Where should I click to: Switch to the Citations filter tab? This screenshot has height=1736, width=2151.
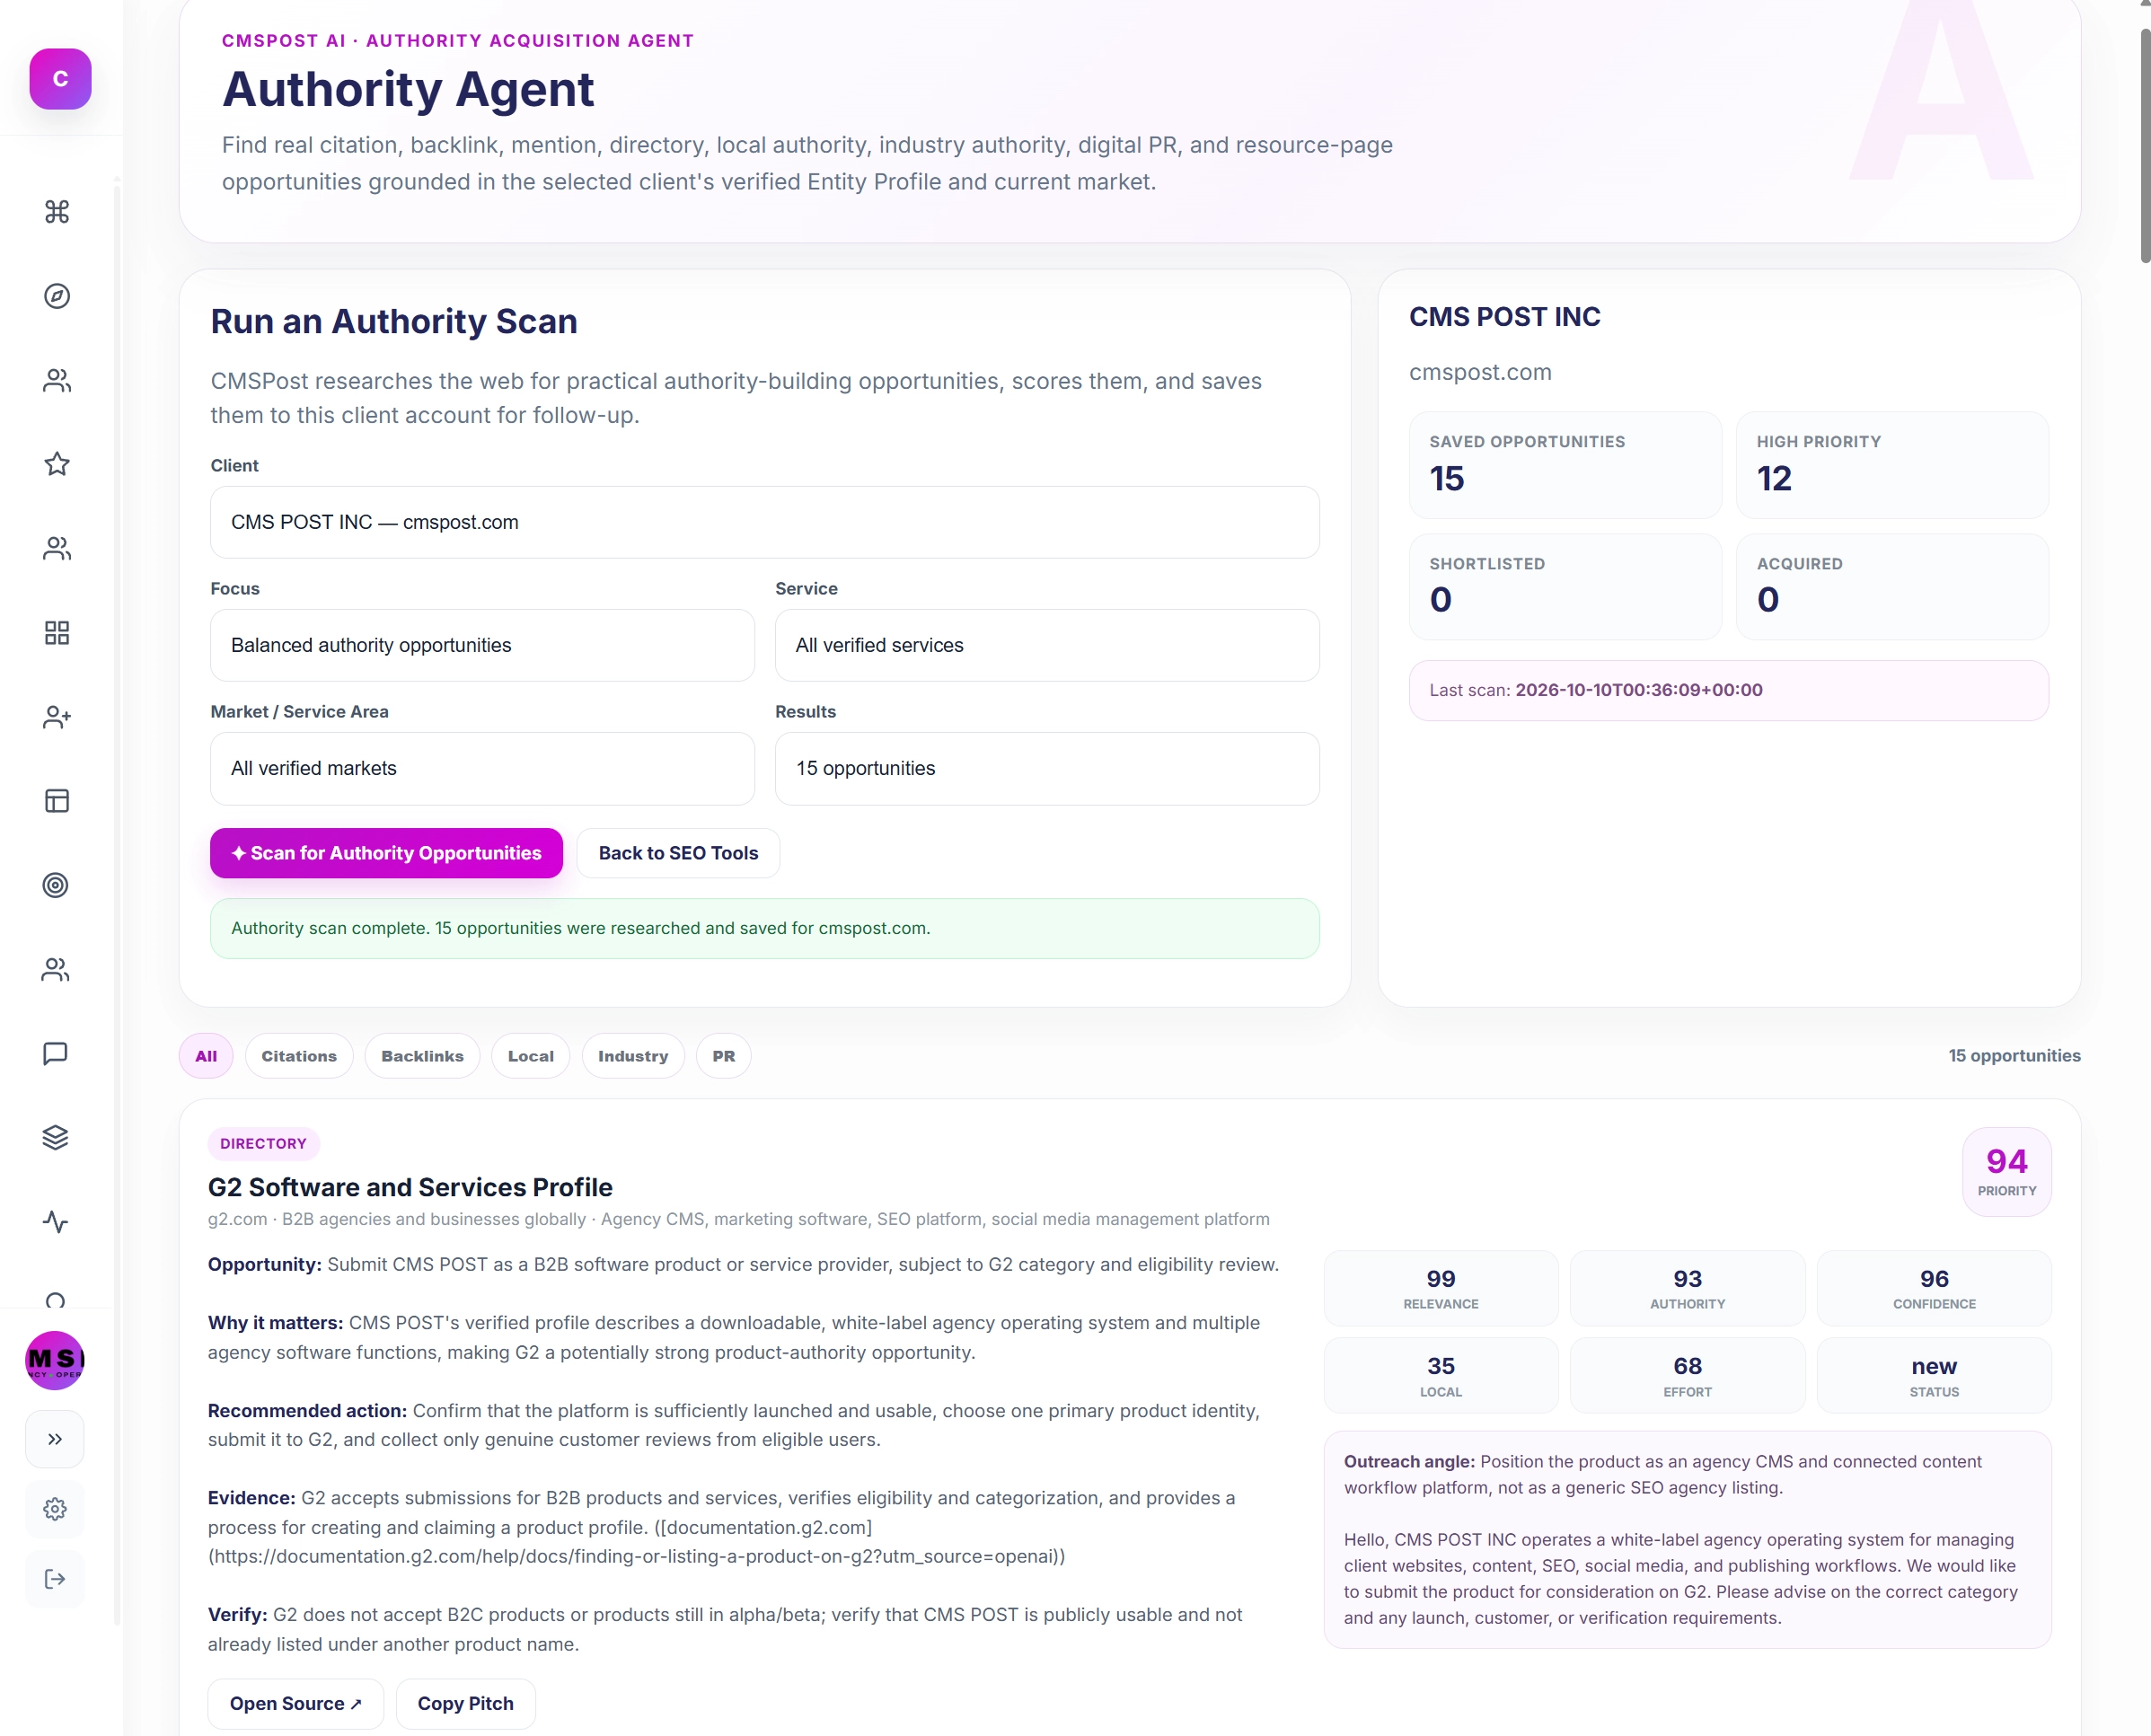click(298, 1056)
